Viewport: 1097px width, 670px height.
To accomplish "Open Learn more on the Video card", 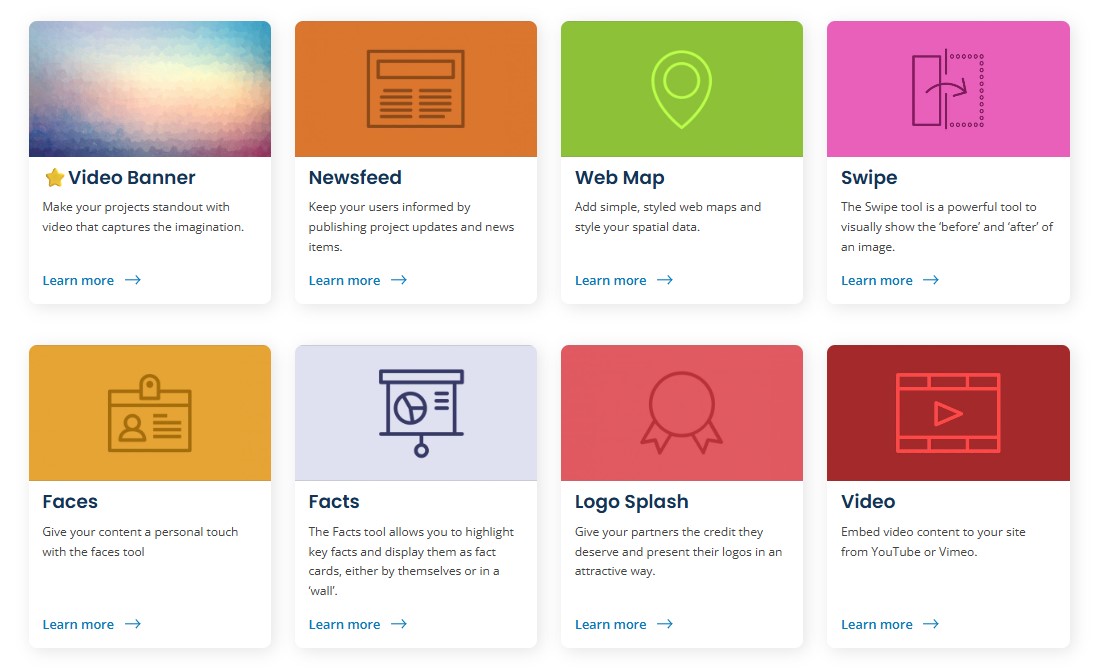I will [876, 624].
